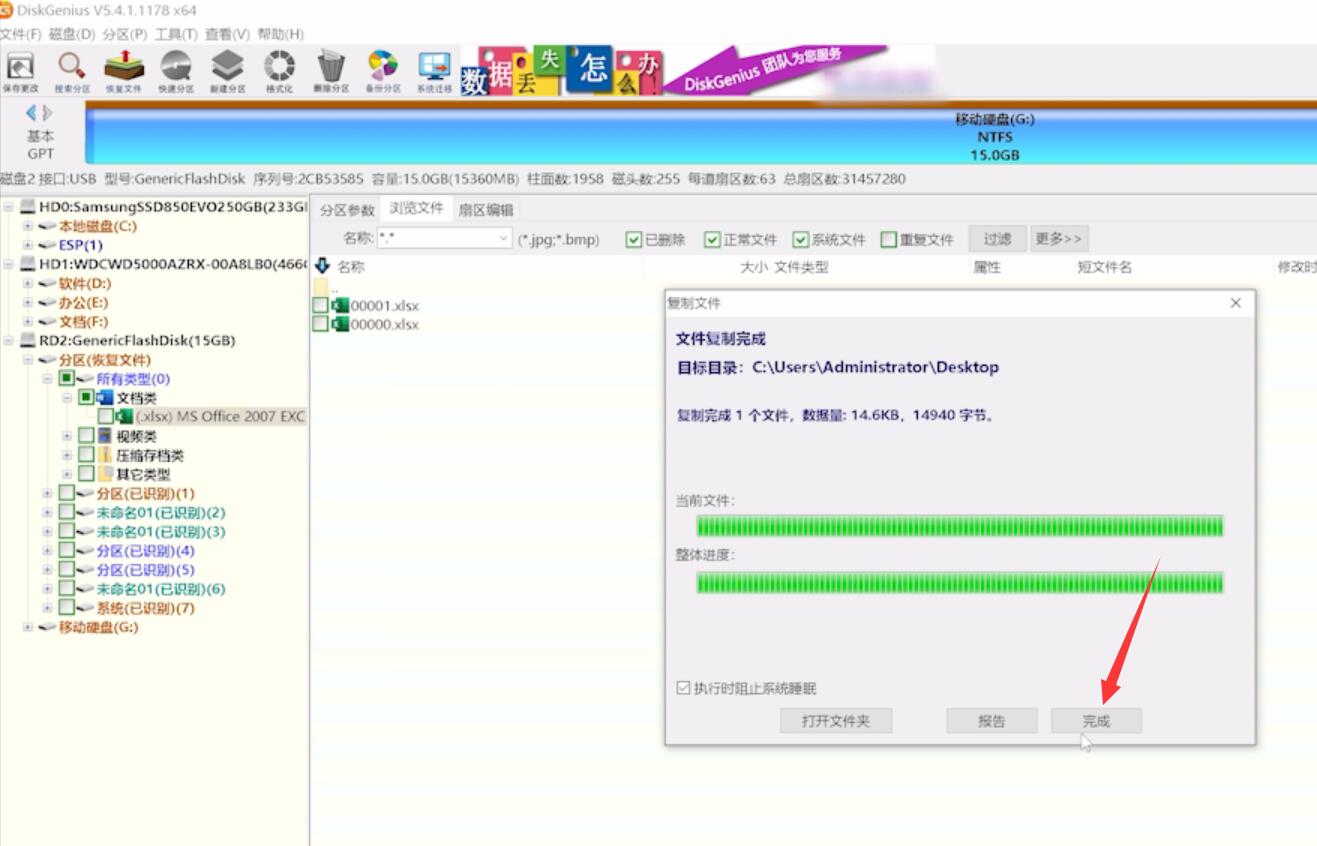The image size is (1317, 846).
Task: Click the 过滤 (Filter) button
Action: (997, 239)
